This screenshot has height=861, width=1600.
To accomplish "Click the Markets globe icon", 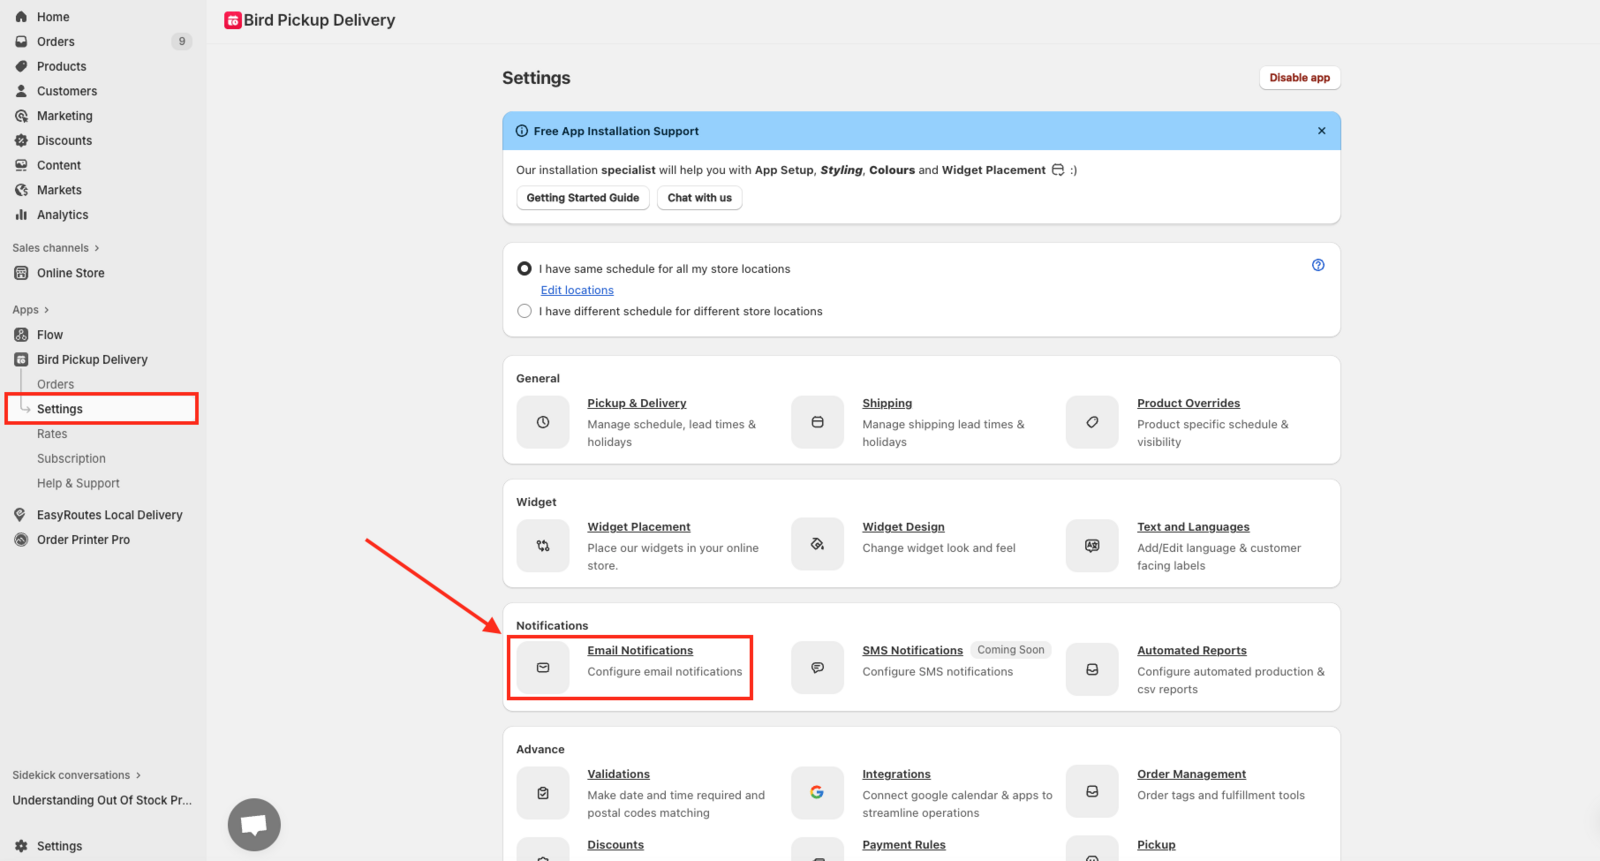I will [x=21, y=190].
